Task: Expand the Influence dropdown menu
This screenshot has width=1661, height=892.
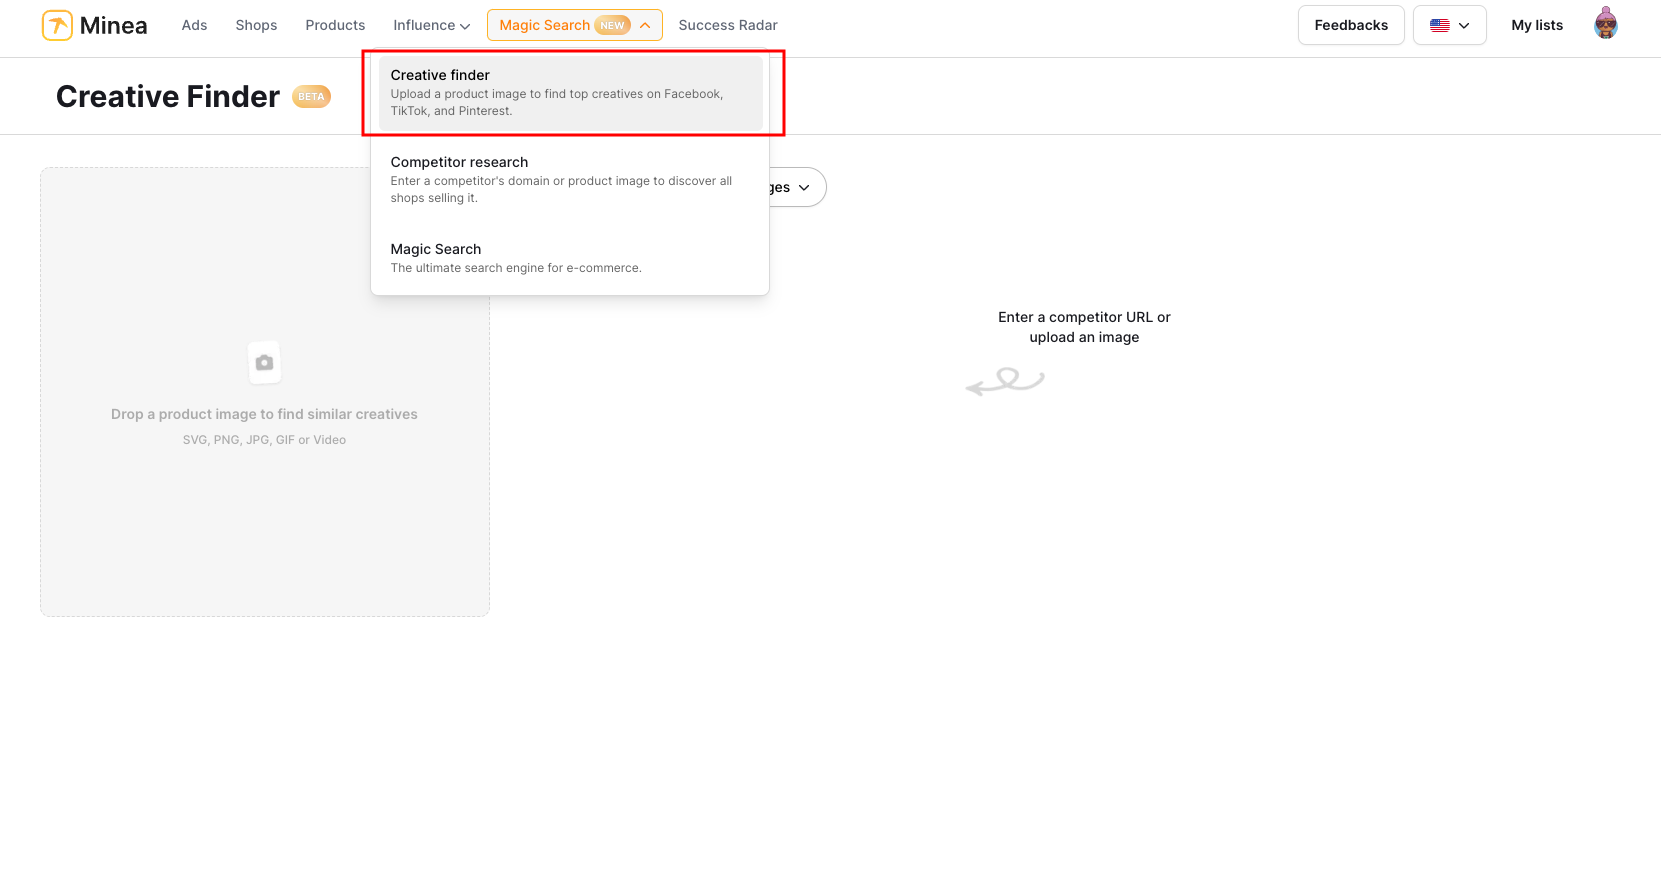Action: tap(431, 25)
